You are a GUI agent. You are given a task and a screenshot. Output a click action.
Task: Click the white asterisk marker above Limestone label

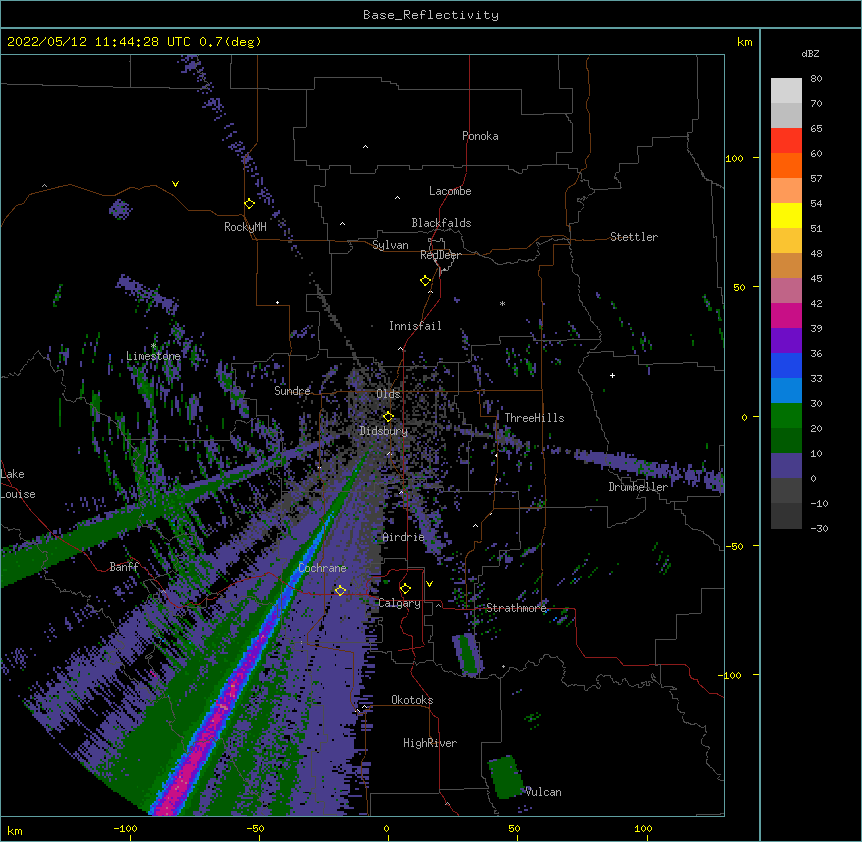pyautogui.click(x=153, y=346)
